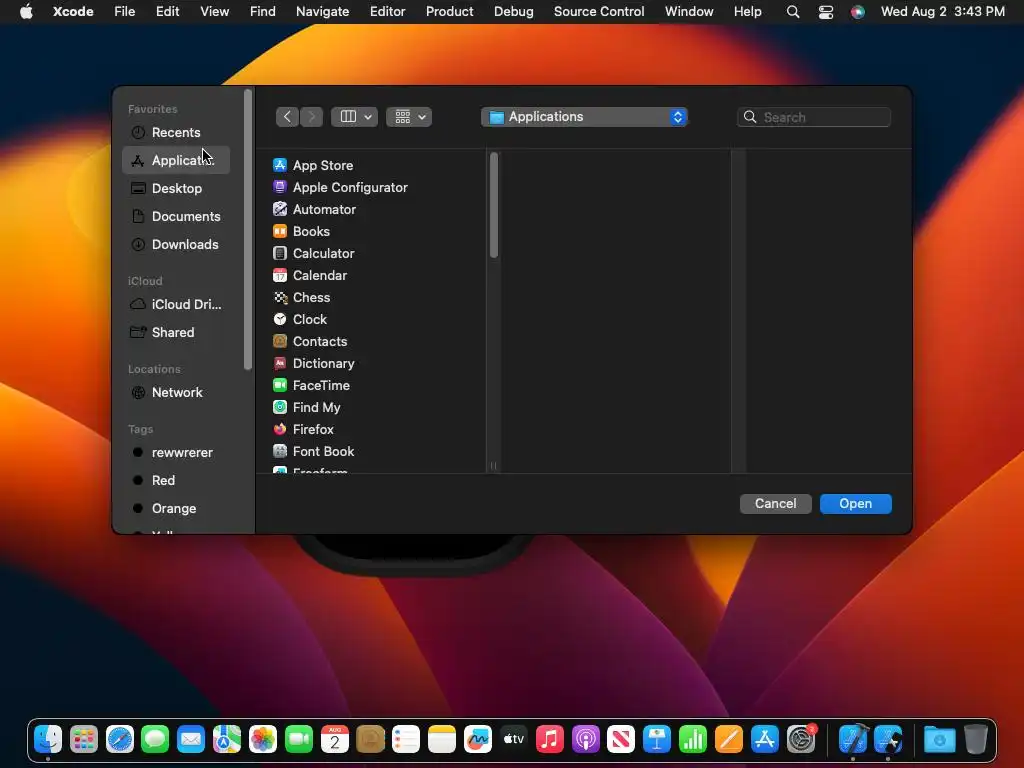Open Applications in the sidebar favorites
Image resolution: width=1024 pixels, height=768 pixels.
coord(176,160)
